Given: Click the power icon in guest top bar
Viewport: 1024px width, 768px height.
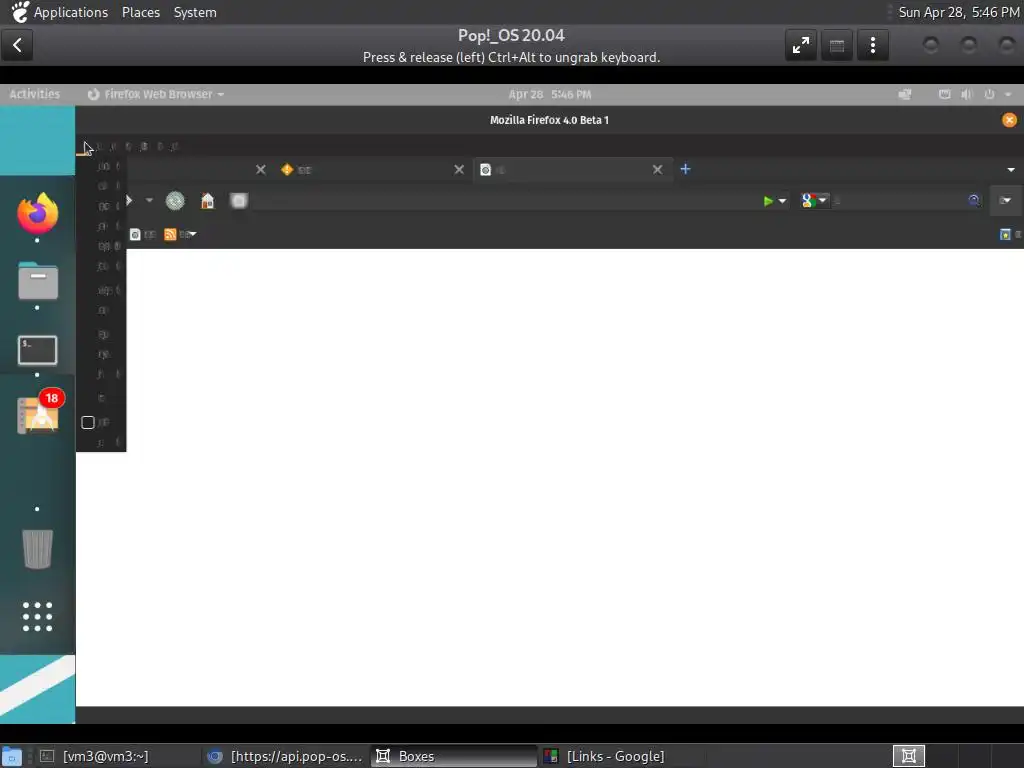Looking at the screenshot, I should pyautogui.click(x=989, y=94).
